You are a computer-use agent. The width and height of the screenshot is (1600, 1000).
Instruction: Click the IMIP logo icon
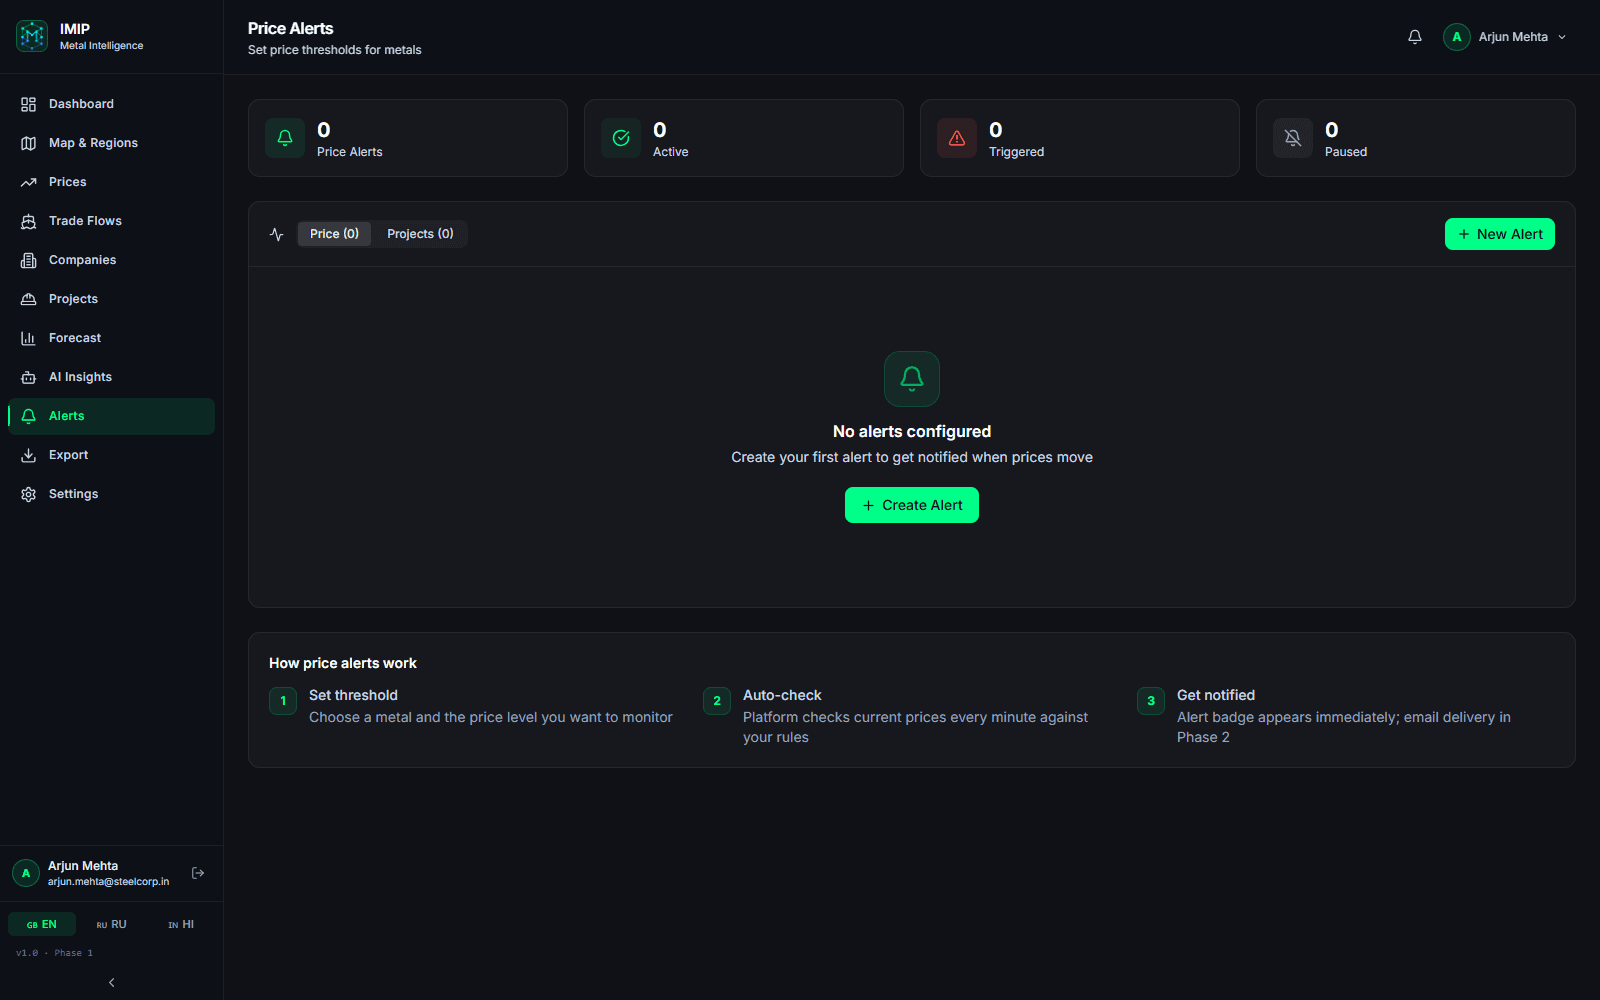coord(32,36)
